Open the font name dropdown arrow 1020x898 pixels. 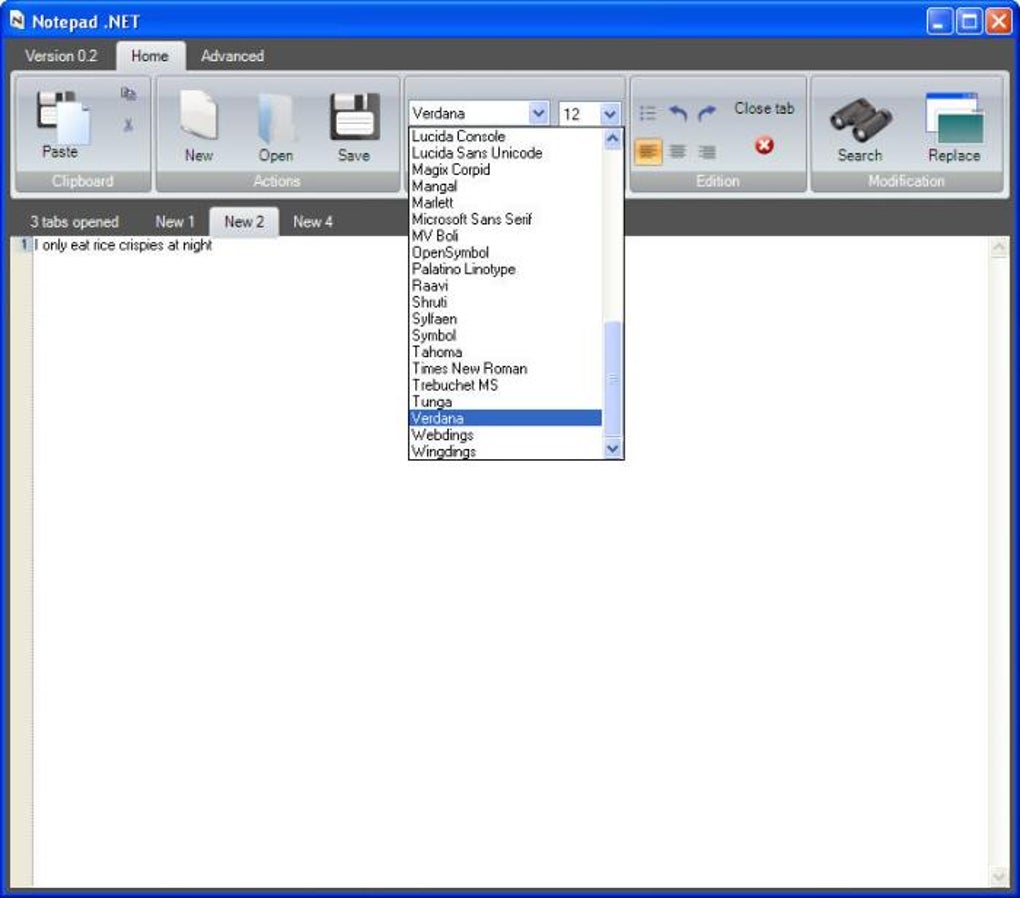[x=539, y=113]
